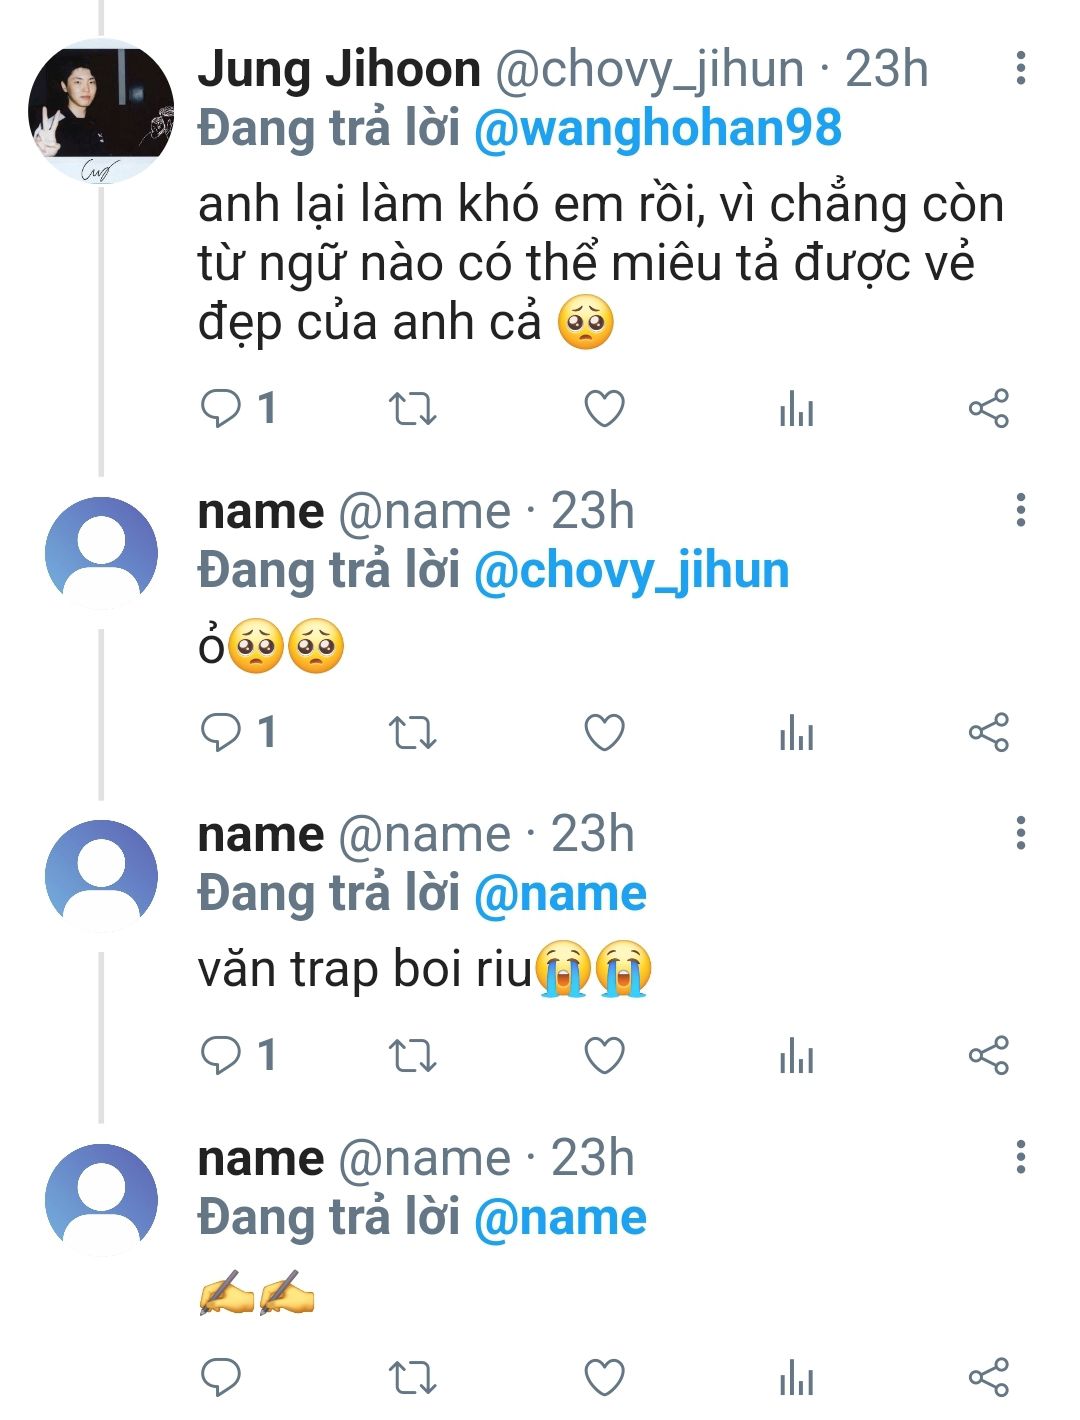The image size is (1080, 1420).
Task: View analytics for Jung Jihoon's tweet
Action: coord(797,409)
